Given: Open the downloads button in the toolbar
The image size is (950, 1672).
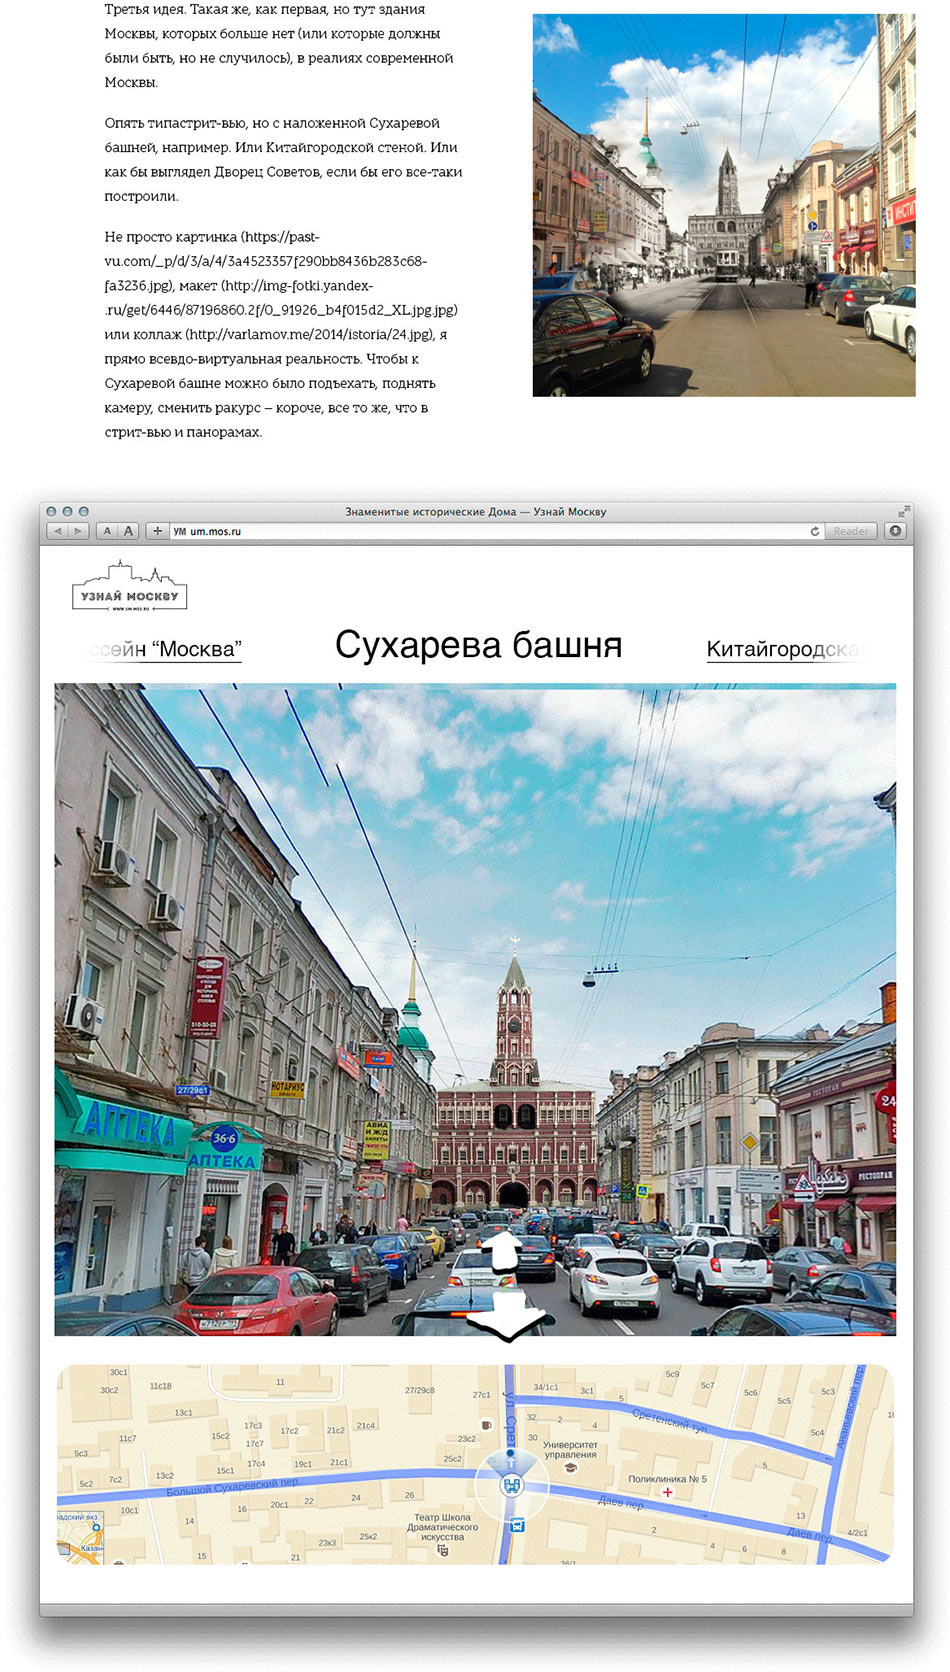Looking at the screenshot, I should 895,531.
